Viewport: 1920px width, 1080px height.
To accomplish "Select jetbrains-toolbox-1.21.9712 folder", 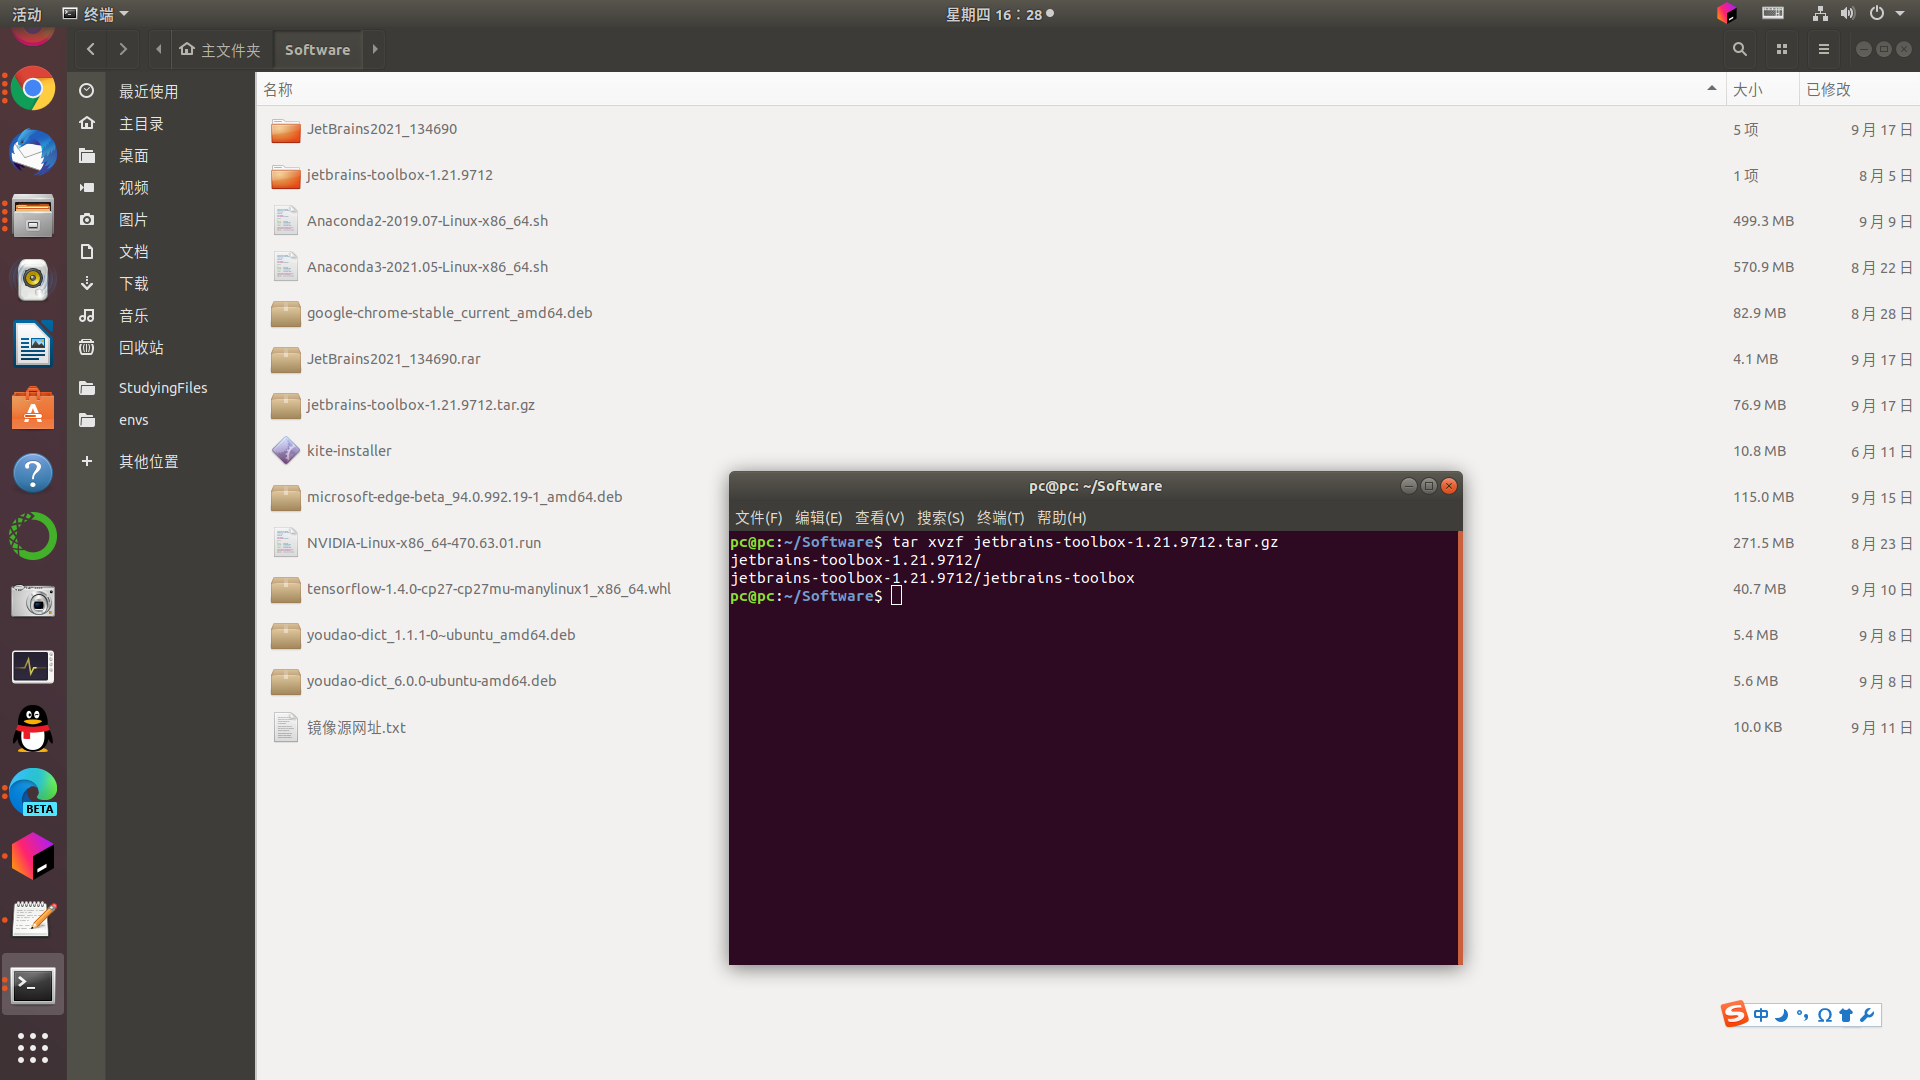I will coord(1088,175).
